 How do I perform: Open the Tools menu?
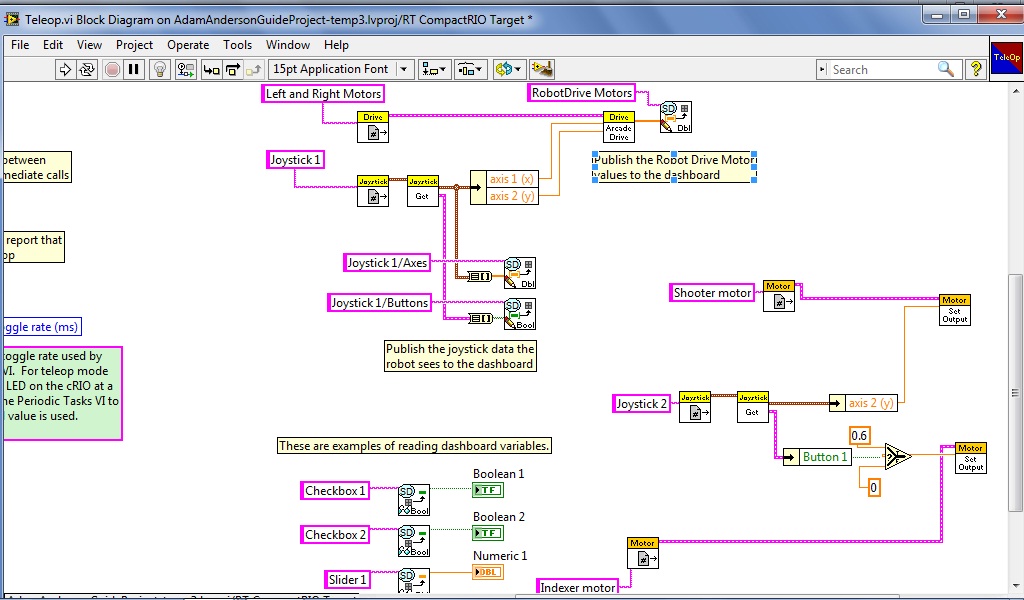pyautogui.click(x=237, y=45)
